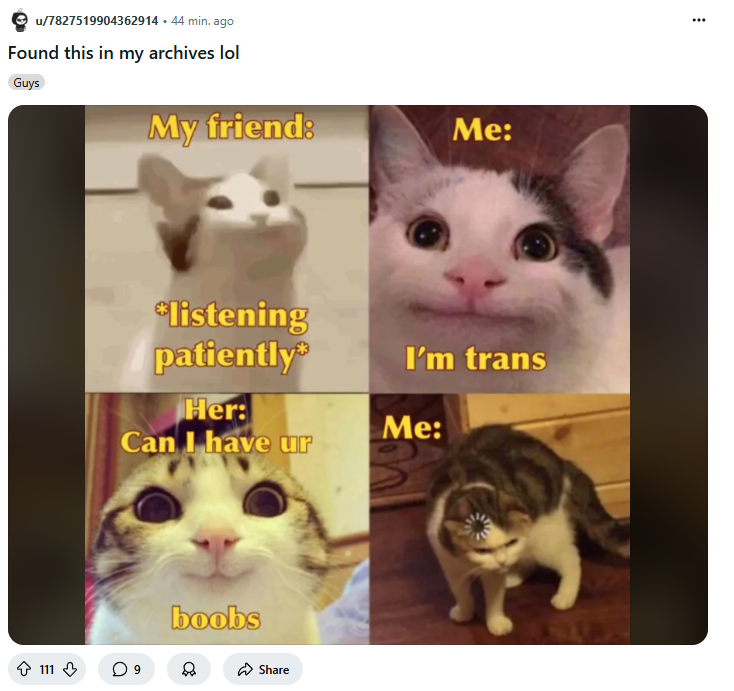Click the loading spinner on the cat's head
Image resolution: width=734 pixels, height=691 pixels.
coord(477,525)
